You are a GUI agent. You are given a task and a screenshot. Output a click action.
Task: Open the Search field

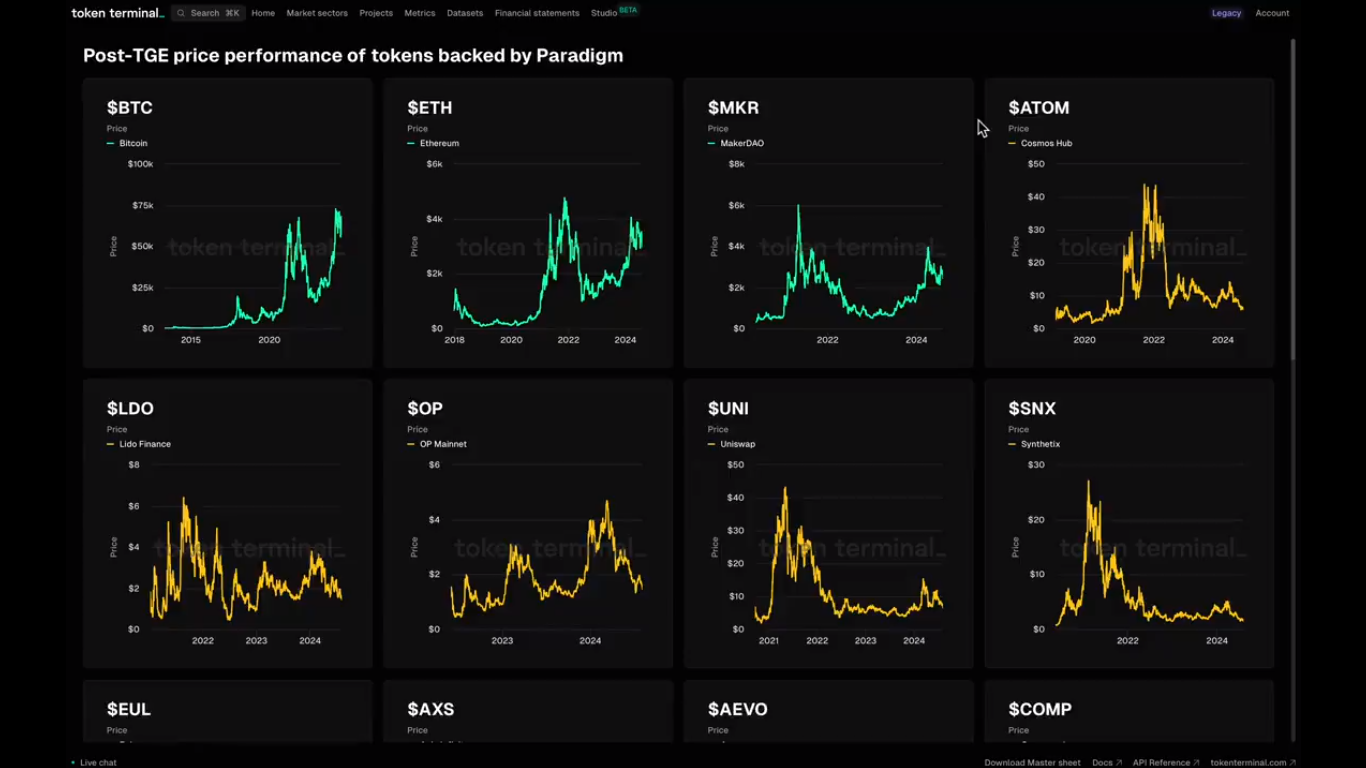click(x=208, y=13)
